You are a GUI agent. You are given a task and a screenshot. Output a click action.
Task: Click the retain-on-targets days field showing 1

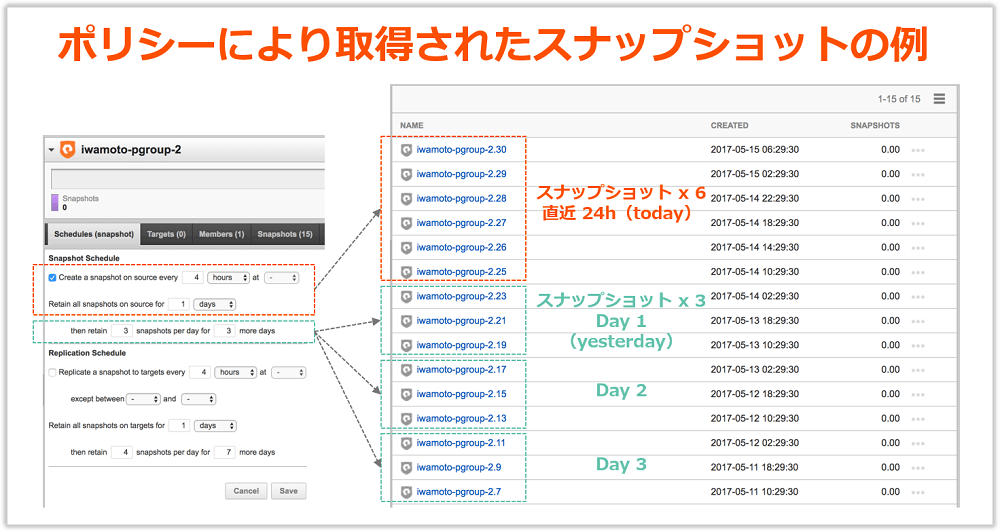[179, 425]
